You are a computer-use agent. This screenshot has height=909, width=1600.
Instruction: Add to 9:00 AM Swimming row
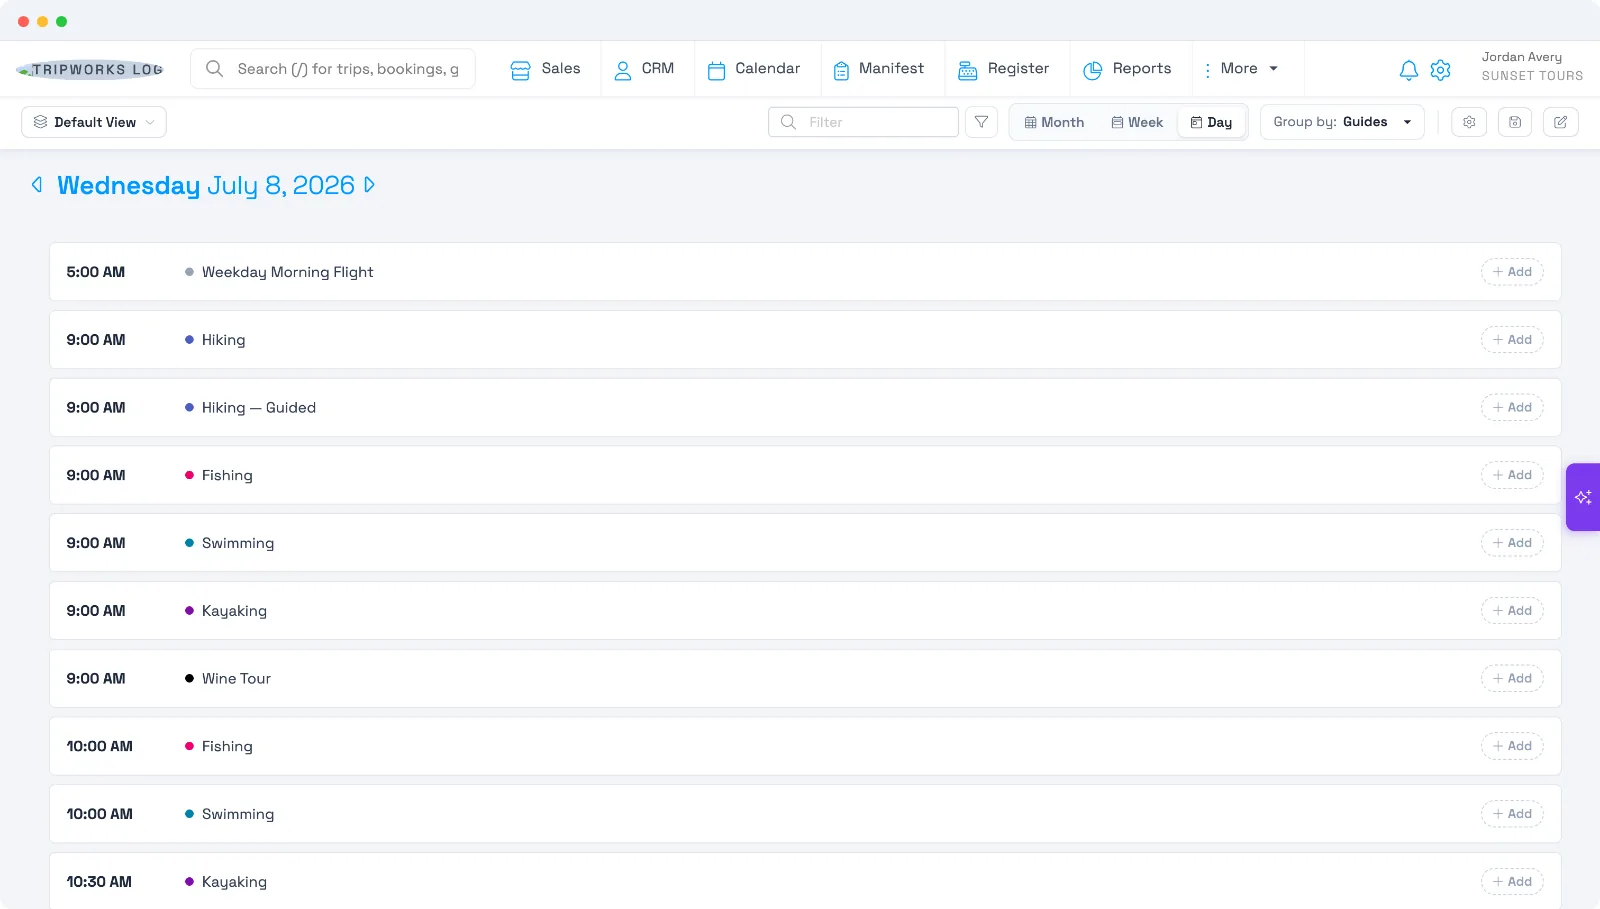pyautogui.click(x=1512, y=543)
